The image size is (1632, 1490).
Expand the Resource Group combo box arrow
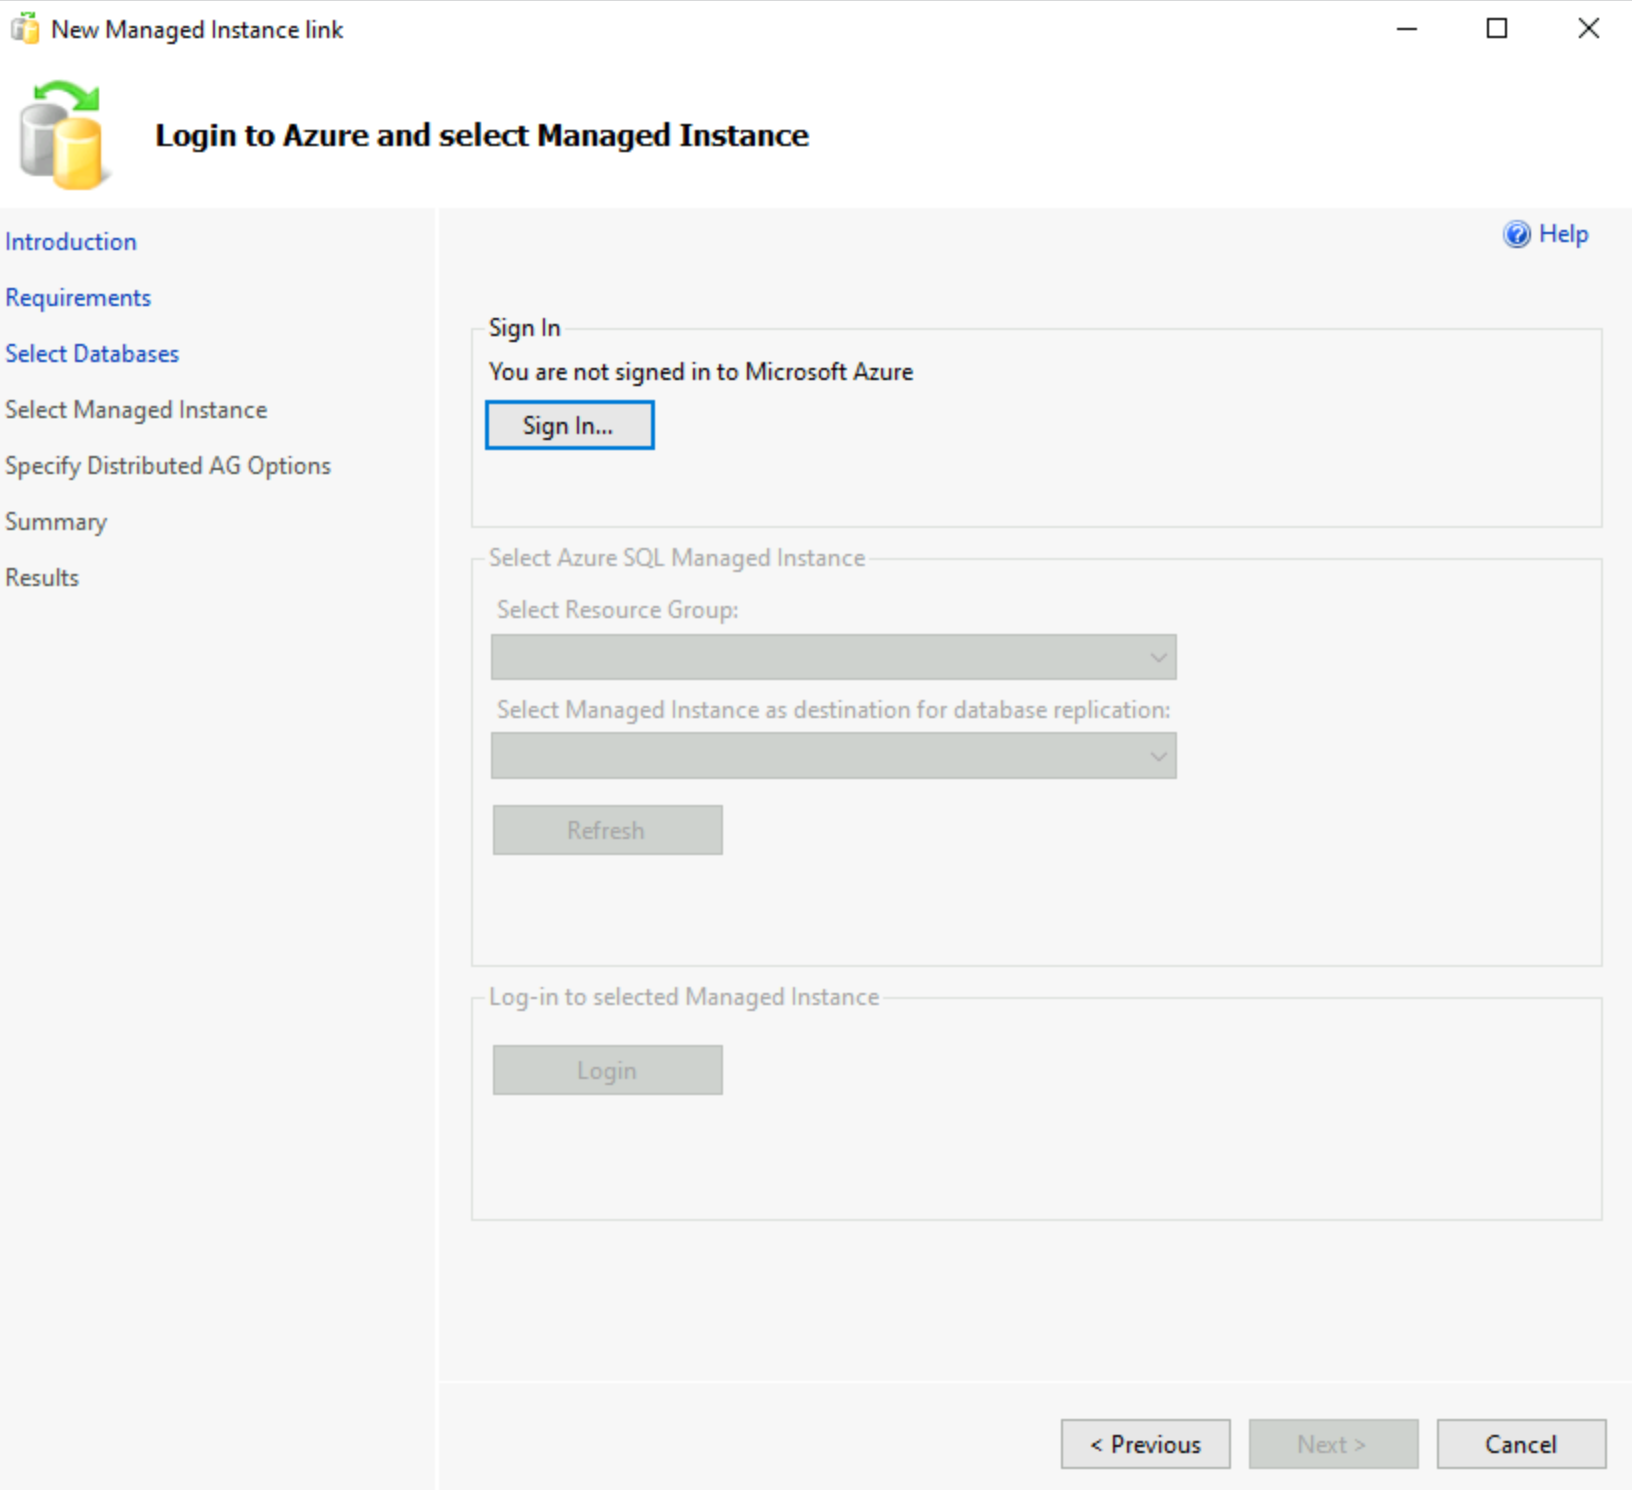pyautogui.click(x=1158, y=657)
